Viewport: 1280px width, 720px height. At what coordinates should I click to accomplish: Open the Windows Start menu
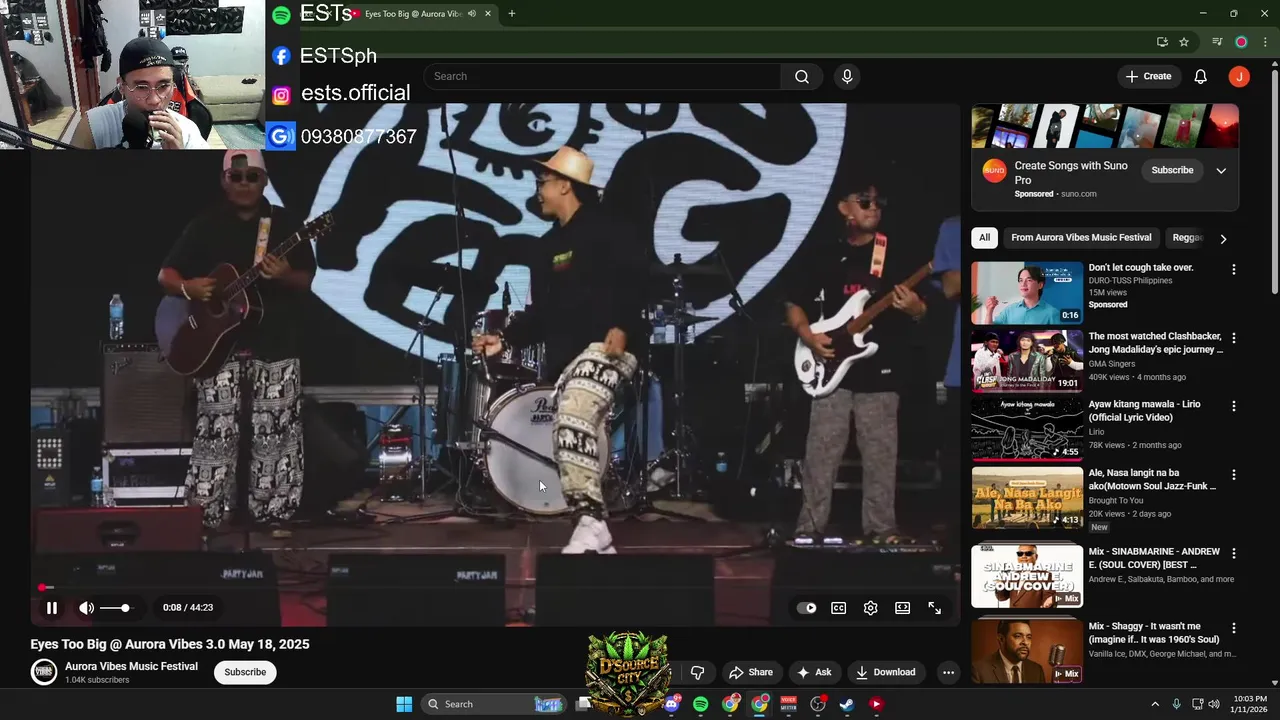pyautogui.click(x=404, y=704)
